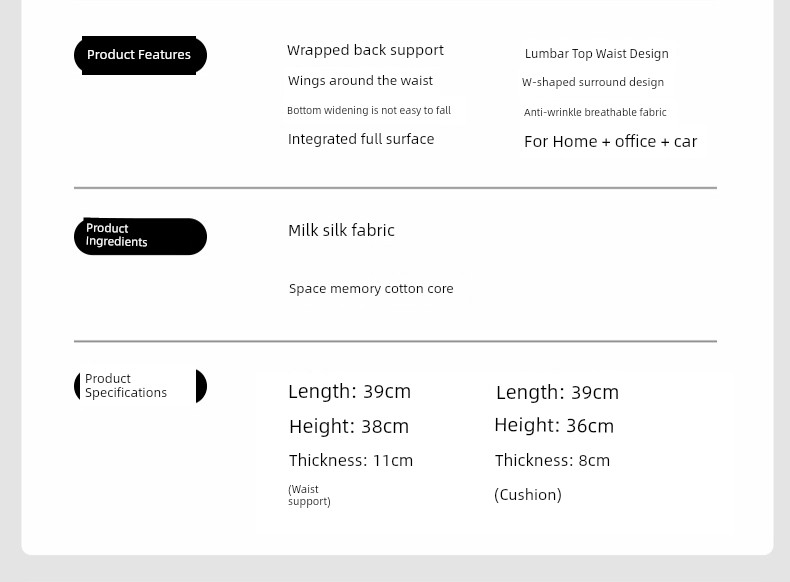Click W-shaped surround design text
This screenshot has height=582, width=790.
click(592, 82)
